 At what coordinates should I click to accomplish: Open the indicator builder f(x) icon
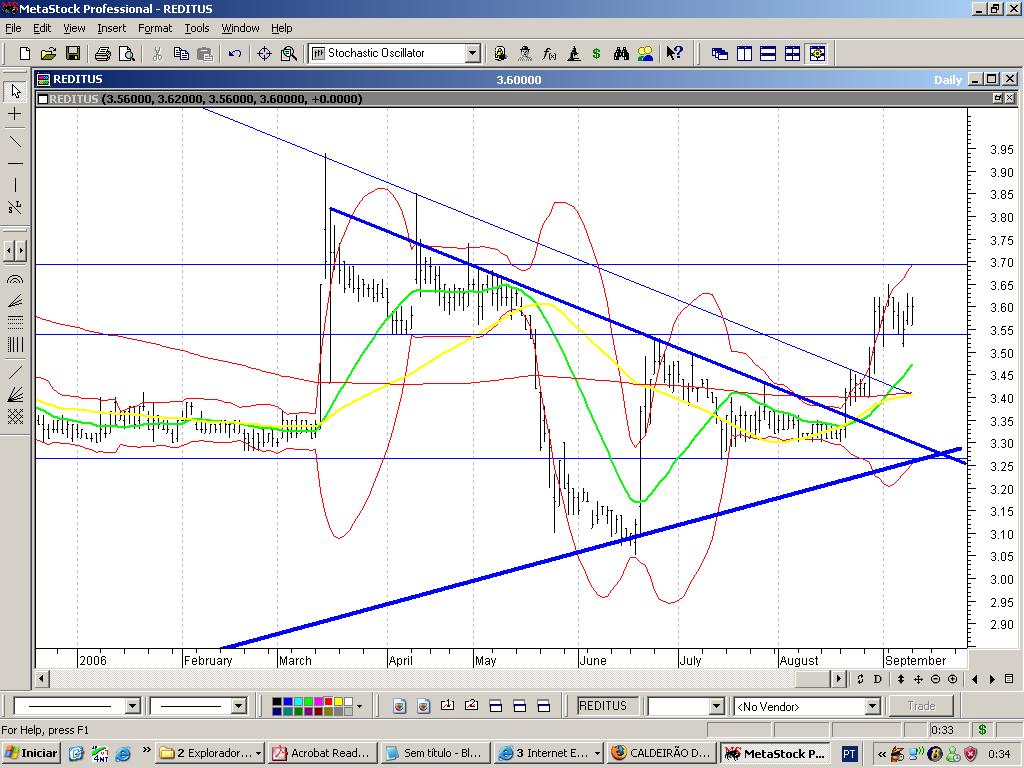coord(549,53)
